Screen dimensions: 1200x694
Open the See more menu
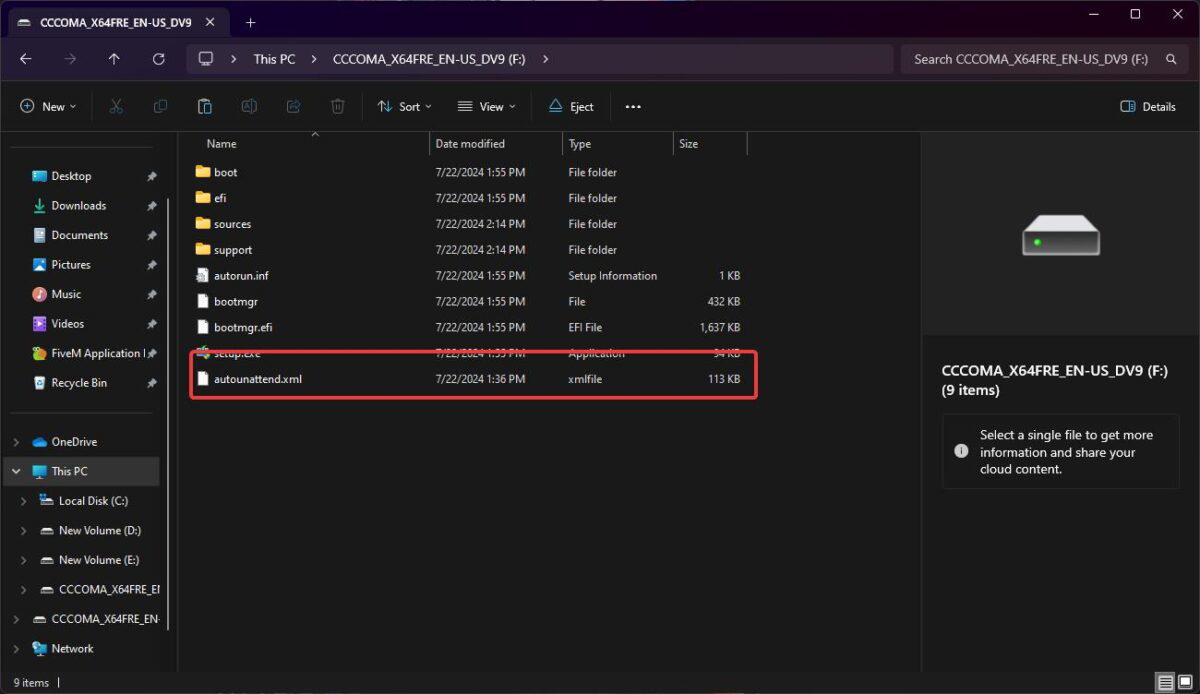632,106
